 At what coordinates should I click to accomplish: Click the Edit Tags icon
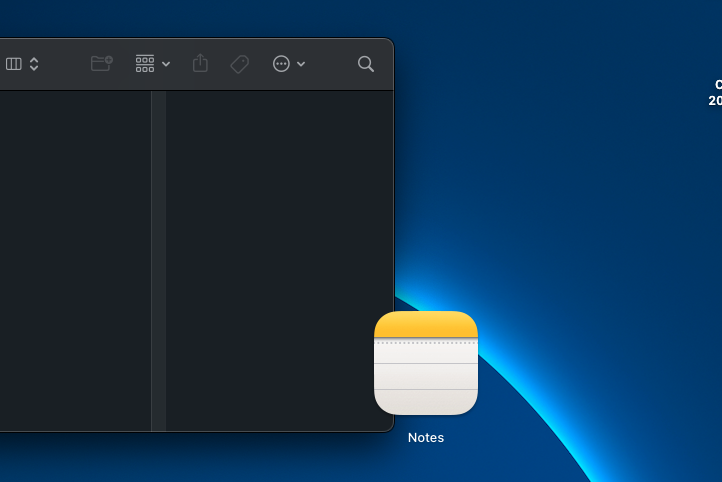240,64
